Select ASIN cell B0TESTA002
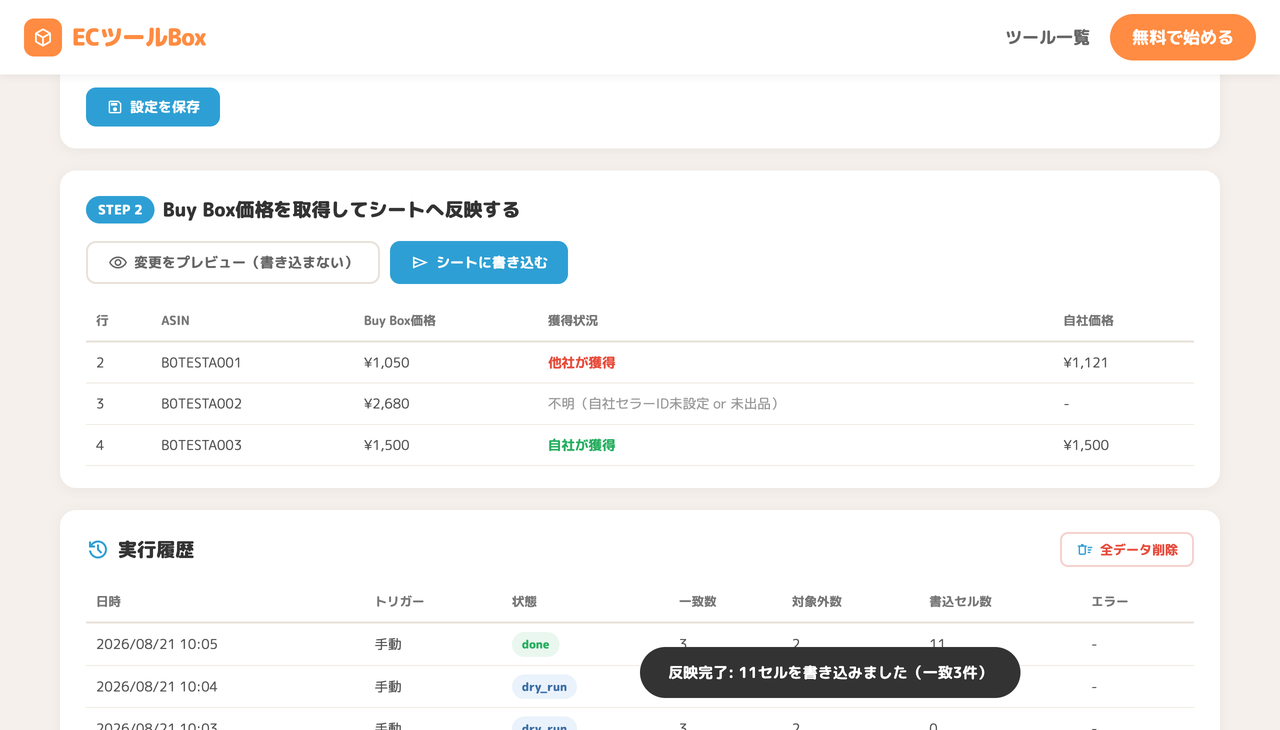Viewport: 1280px width, 730px height. click(x=201, y=404)
